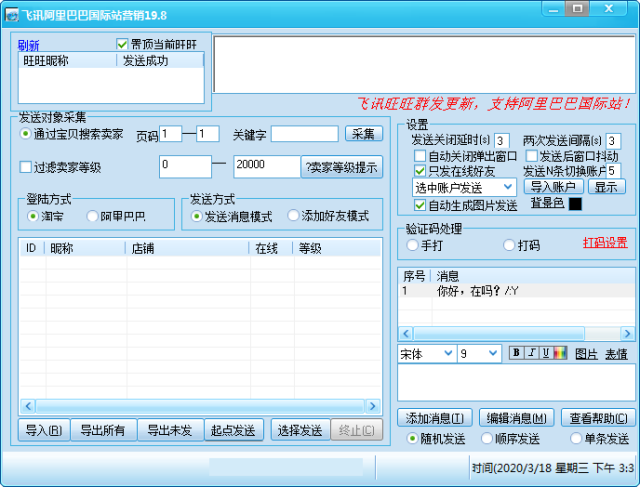The height and width of the screenshot is (487, 640).
Task: Click seller list horizontal scrollbar track
Action: pos(200,406)
